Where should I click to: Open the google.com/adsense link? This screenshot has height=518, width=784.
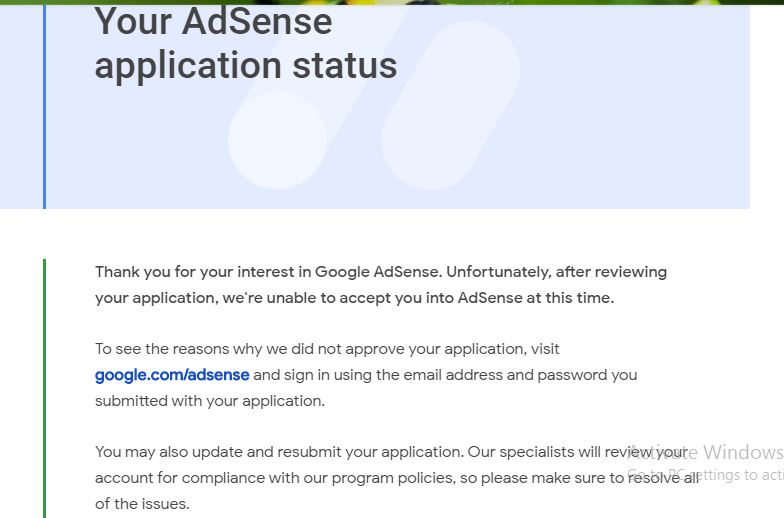(x=172, y=375)
